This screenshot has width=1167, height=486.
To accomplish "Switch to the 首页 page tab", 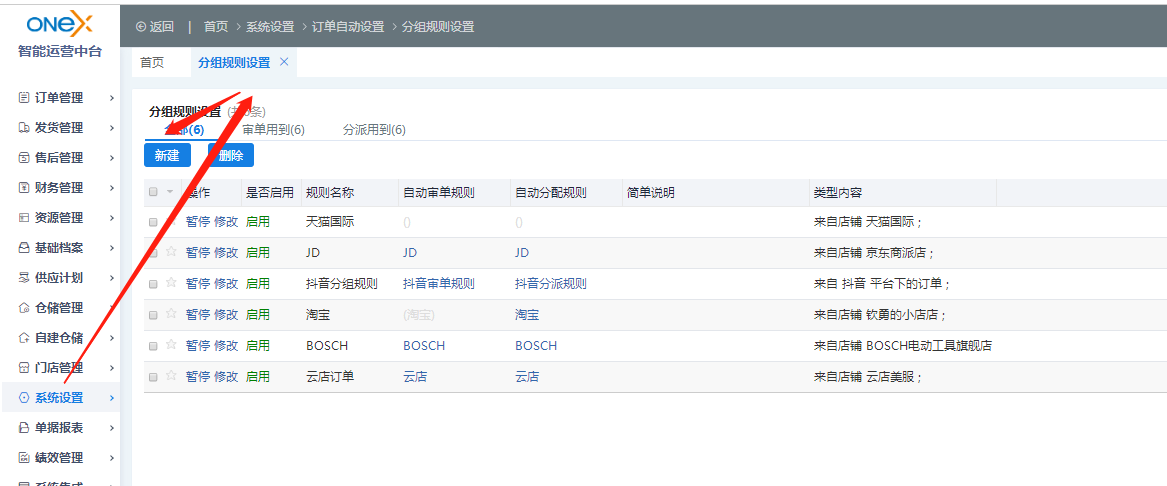I will 152,62.
